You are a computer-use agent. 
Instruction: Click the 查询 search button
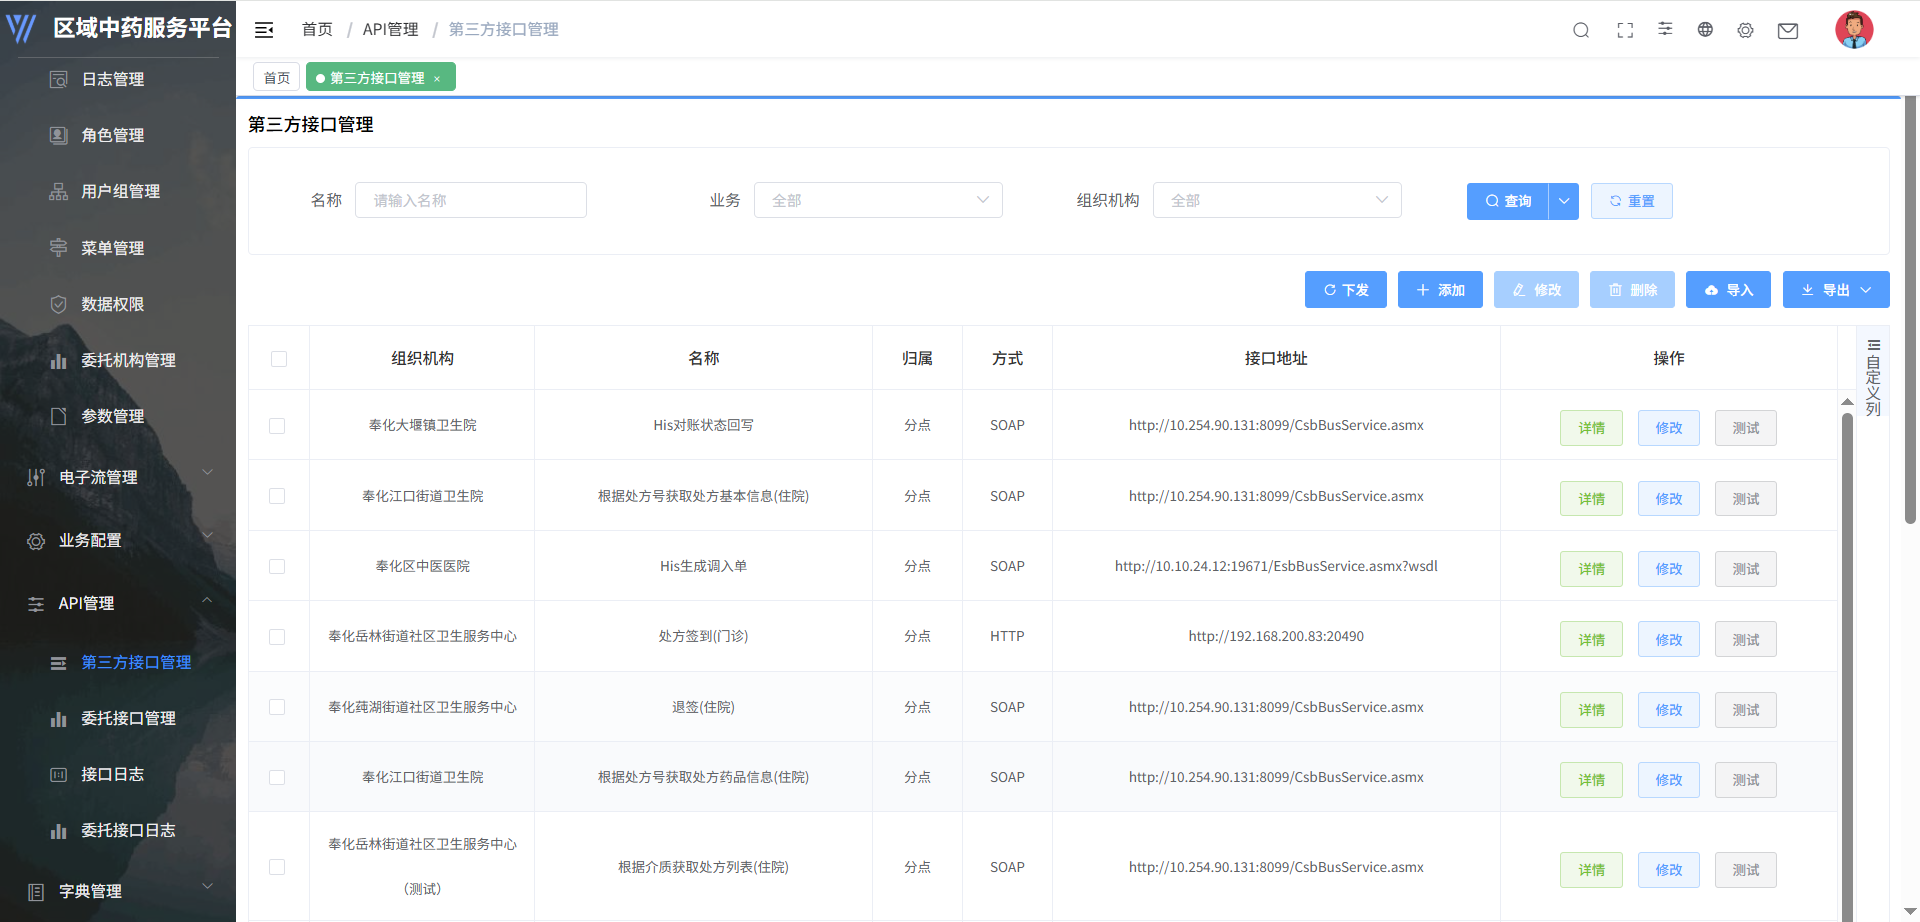[x=1508, y=201]
